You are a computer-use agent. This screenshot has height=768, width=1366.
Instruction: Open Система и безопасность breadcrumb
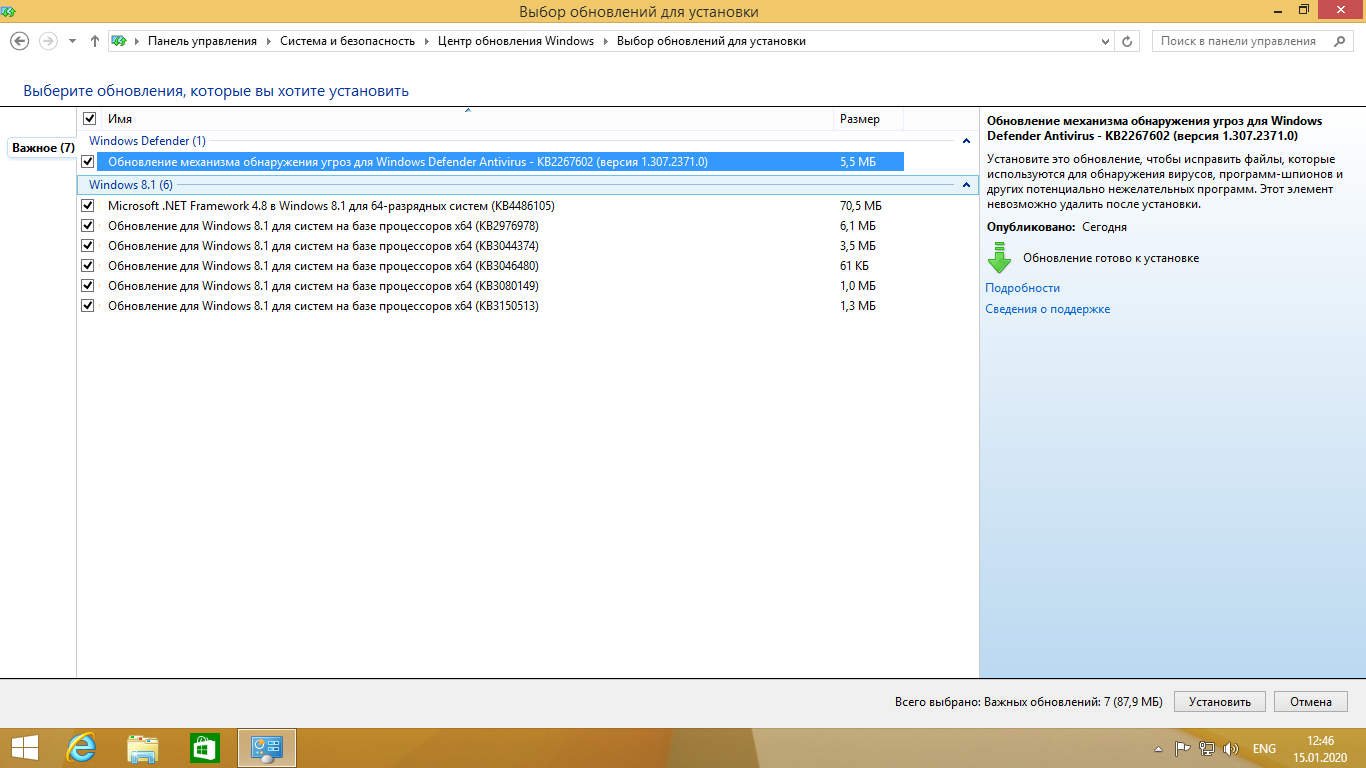click(347, 41)
